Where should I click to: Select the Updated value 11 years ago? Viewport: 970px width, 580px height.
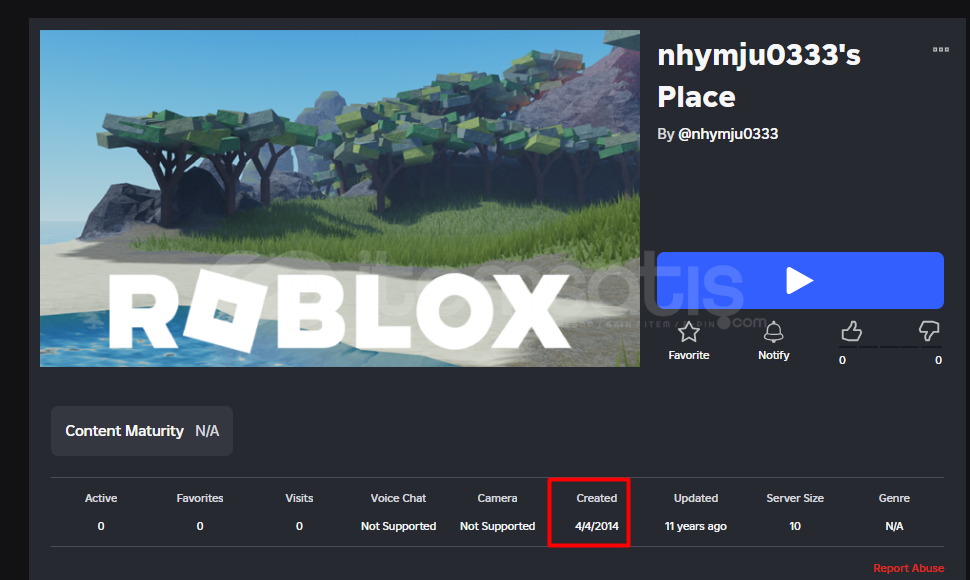pyautogui.click(x=695, y=526)
